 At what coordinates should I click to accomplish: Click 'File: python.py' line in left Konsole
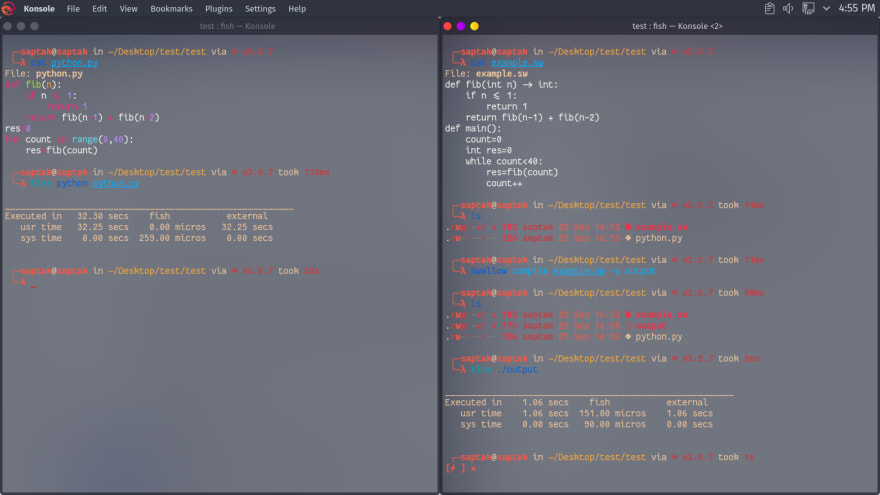(44, 74)
